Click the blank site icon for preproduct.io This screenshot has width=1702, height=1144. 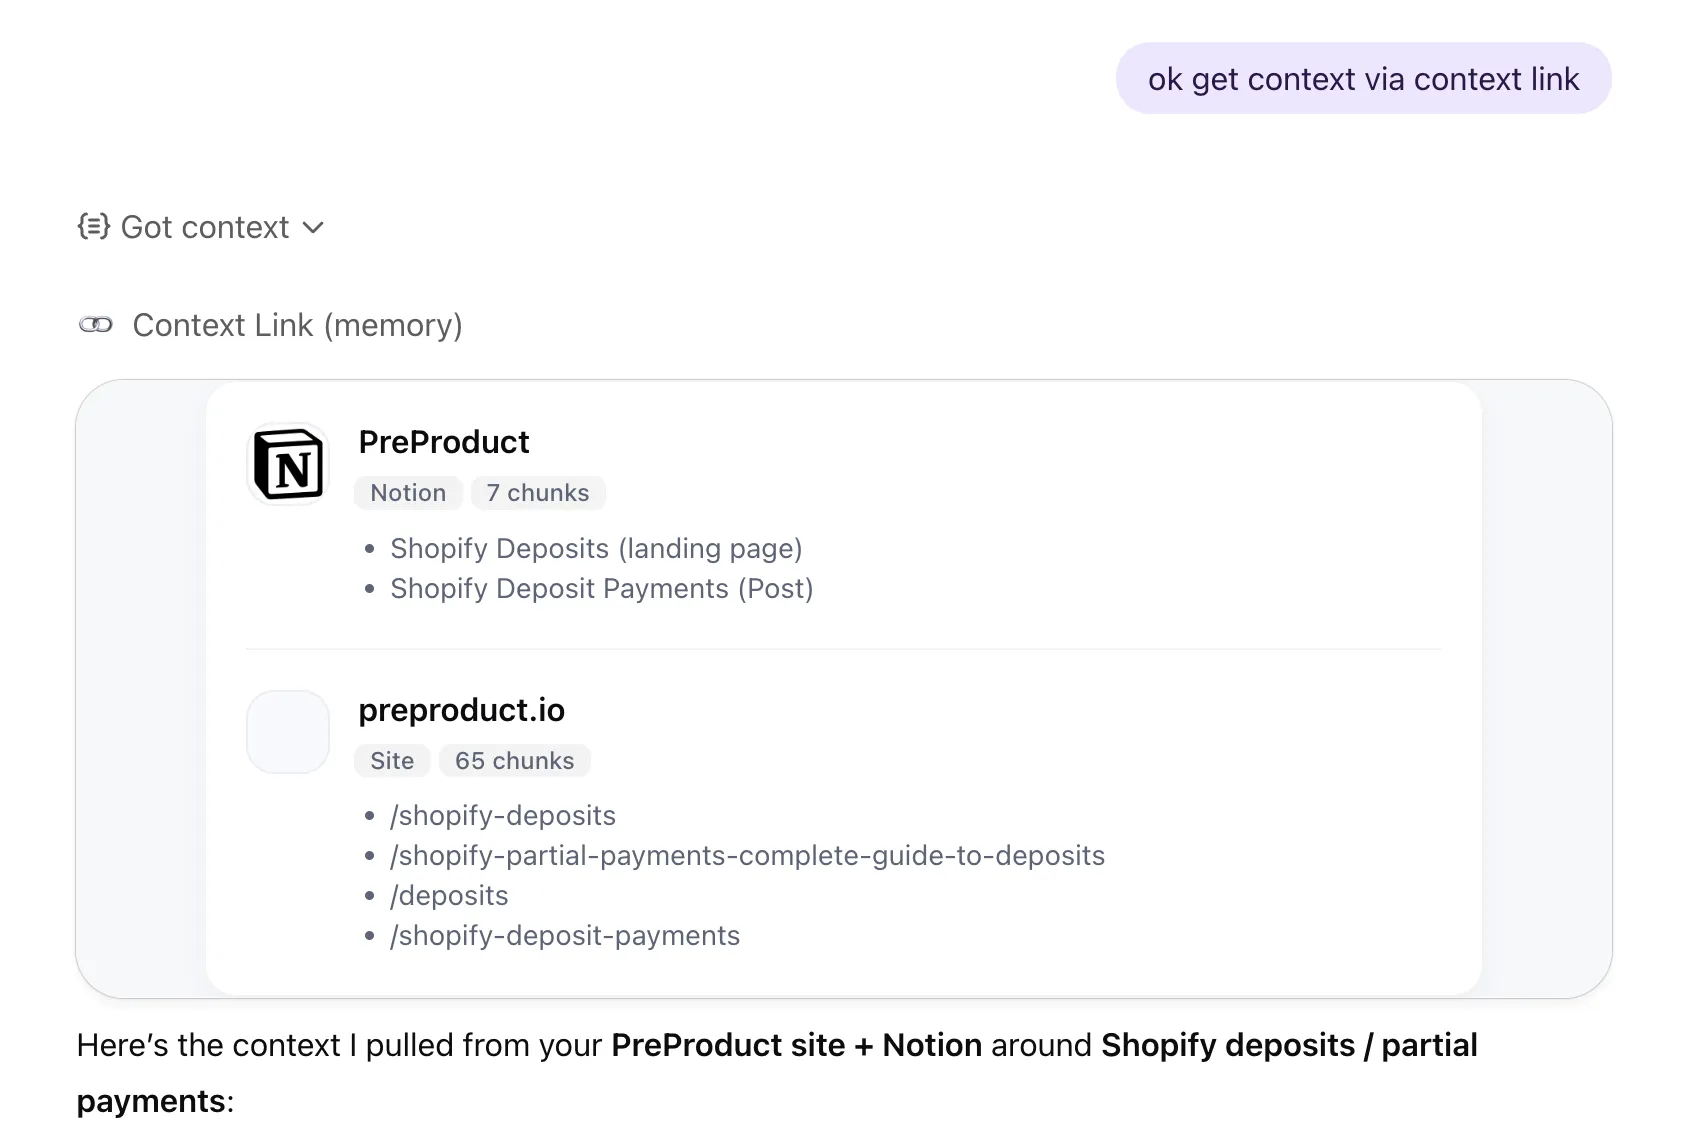(x=287, y=732)
